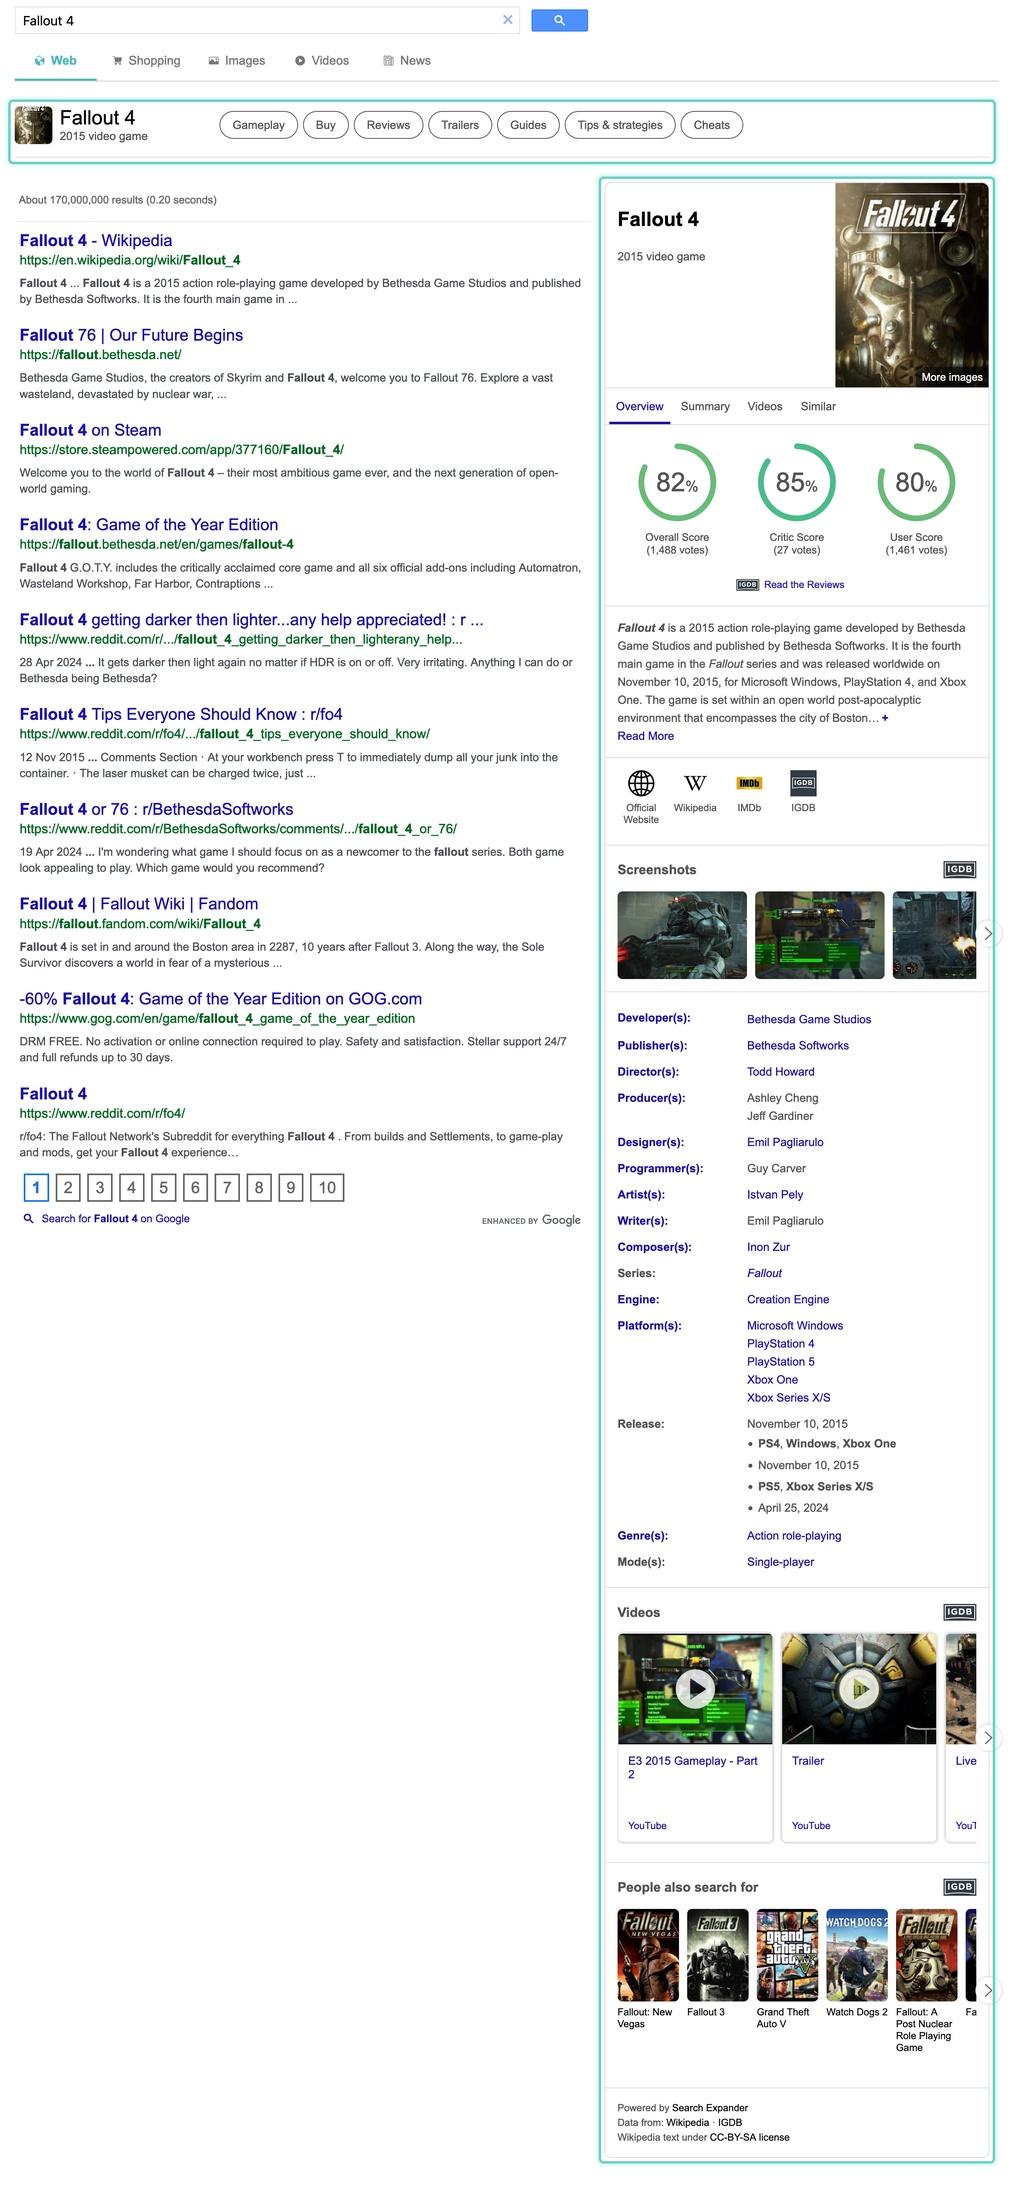Open the Similar tab in the info panel
Image resolution: width=1014 pixels, height=2189 pixels.
pyautogui.click(x=818, y=406)
